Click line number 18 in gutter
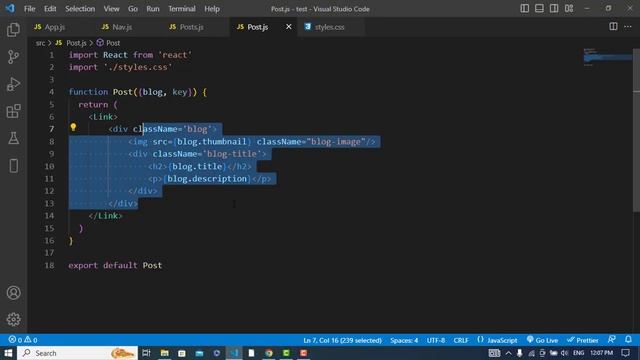 click(x=49, y=265)
